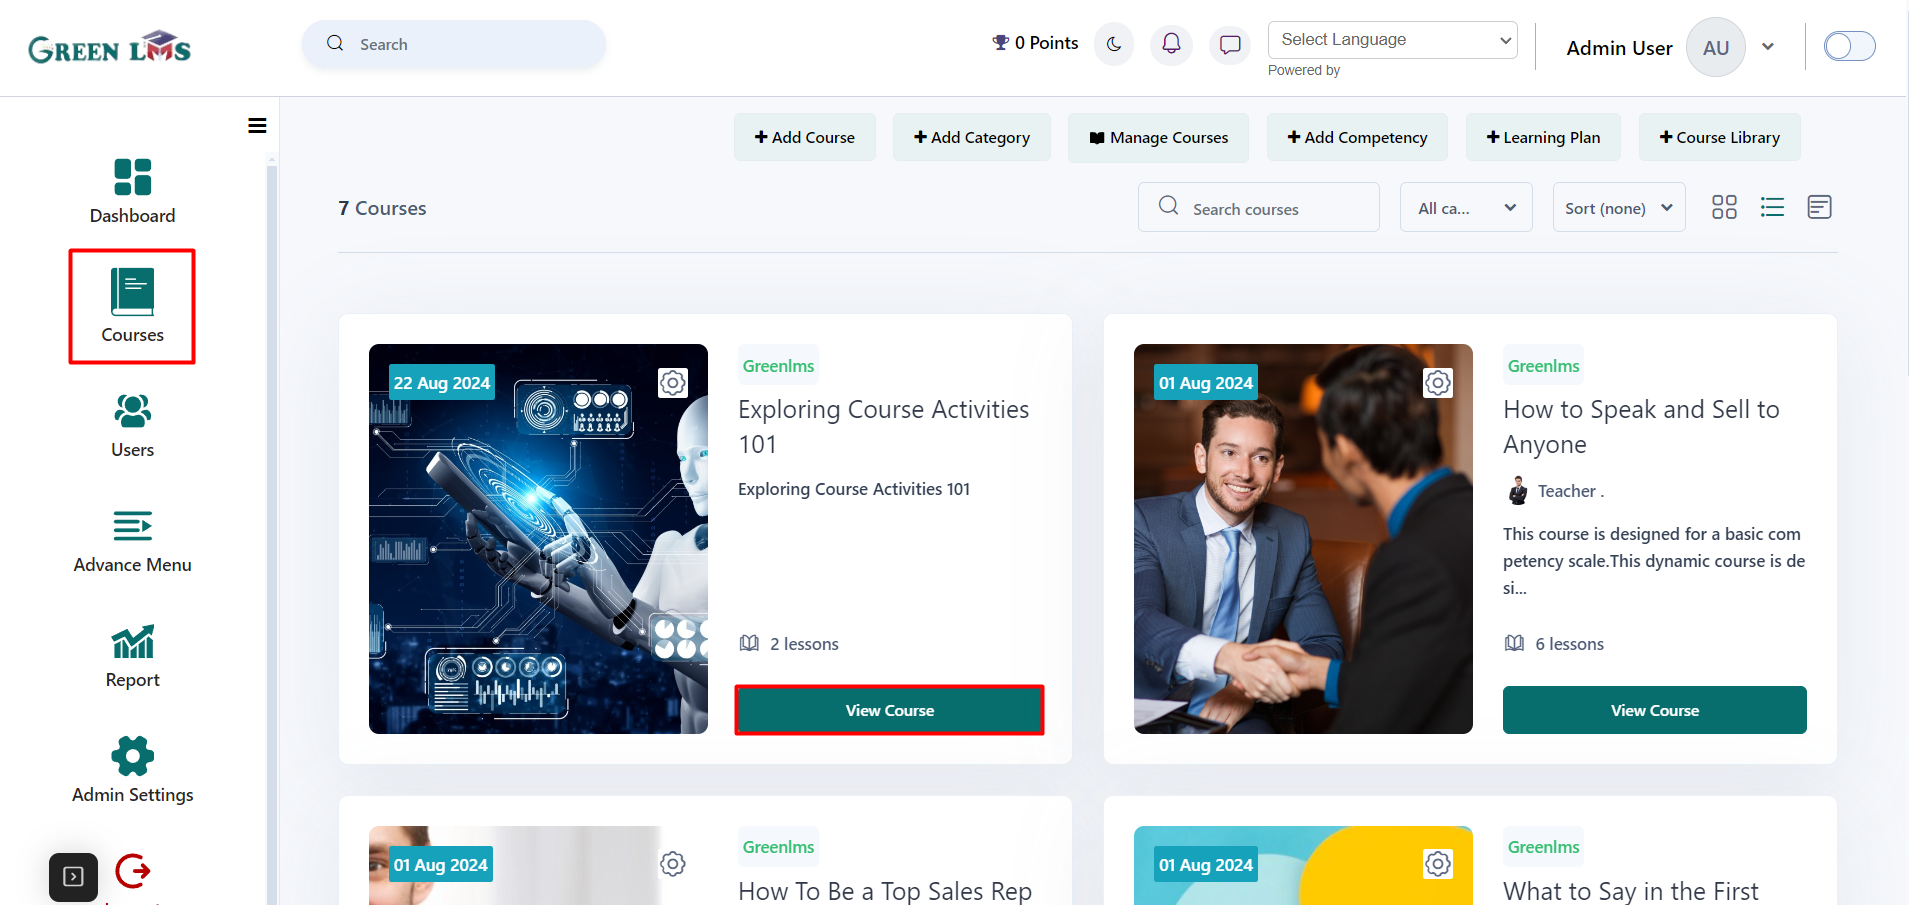This screenshot has width=1909, height=905.
Task: Toggle the switch beside Admin User
Action: pyautogui.click(x=1849, y=46)
